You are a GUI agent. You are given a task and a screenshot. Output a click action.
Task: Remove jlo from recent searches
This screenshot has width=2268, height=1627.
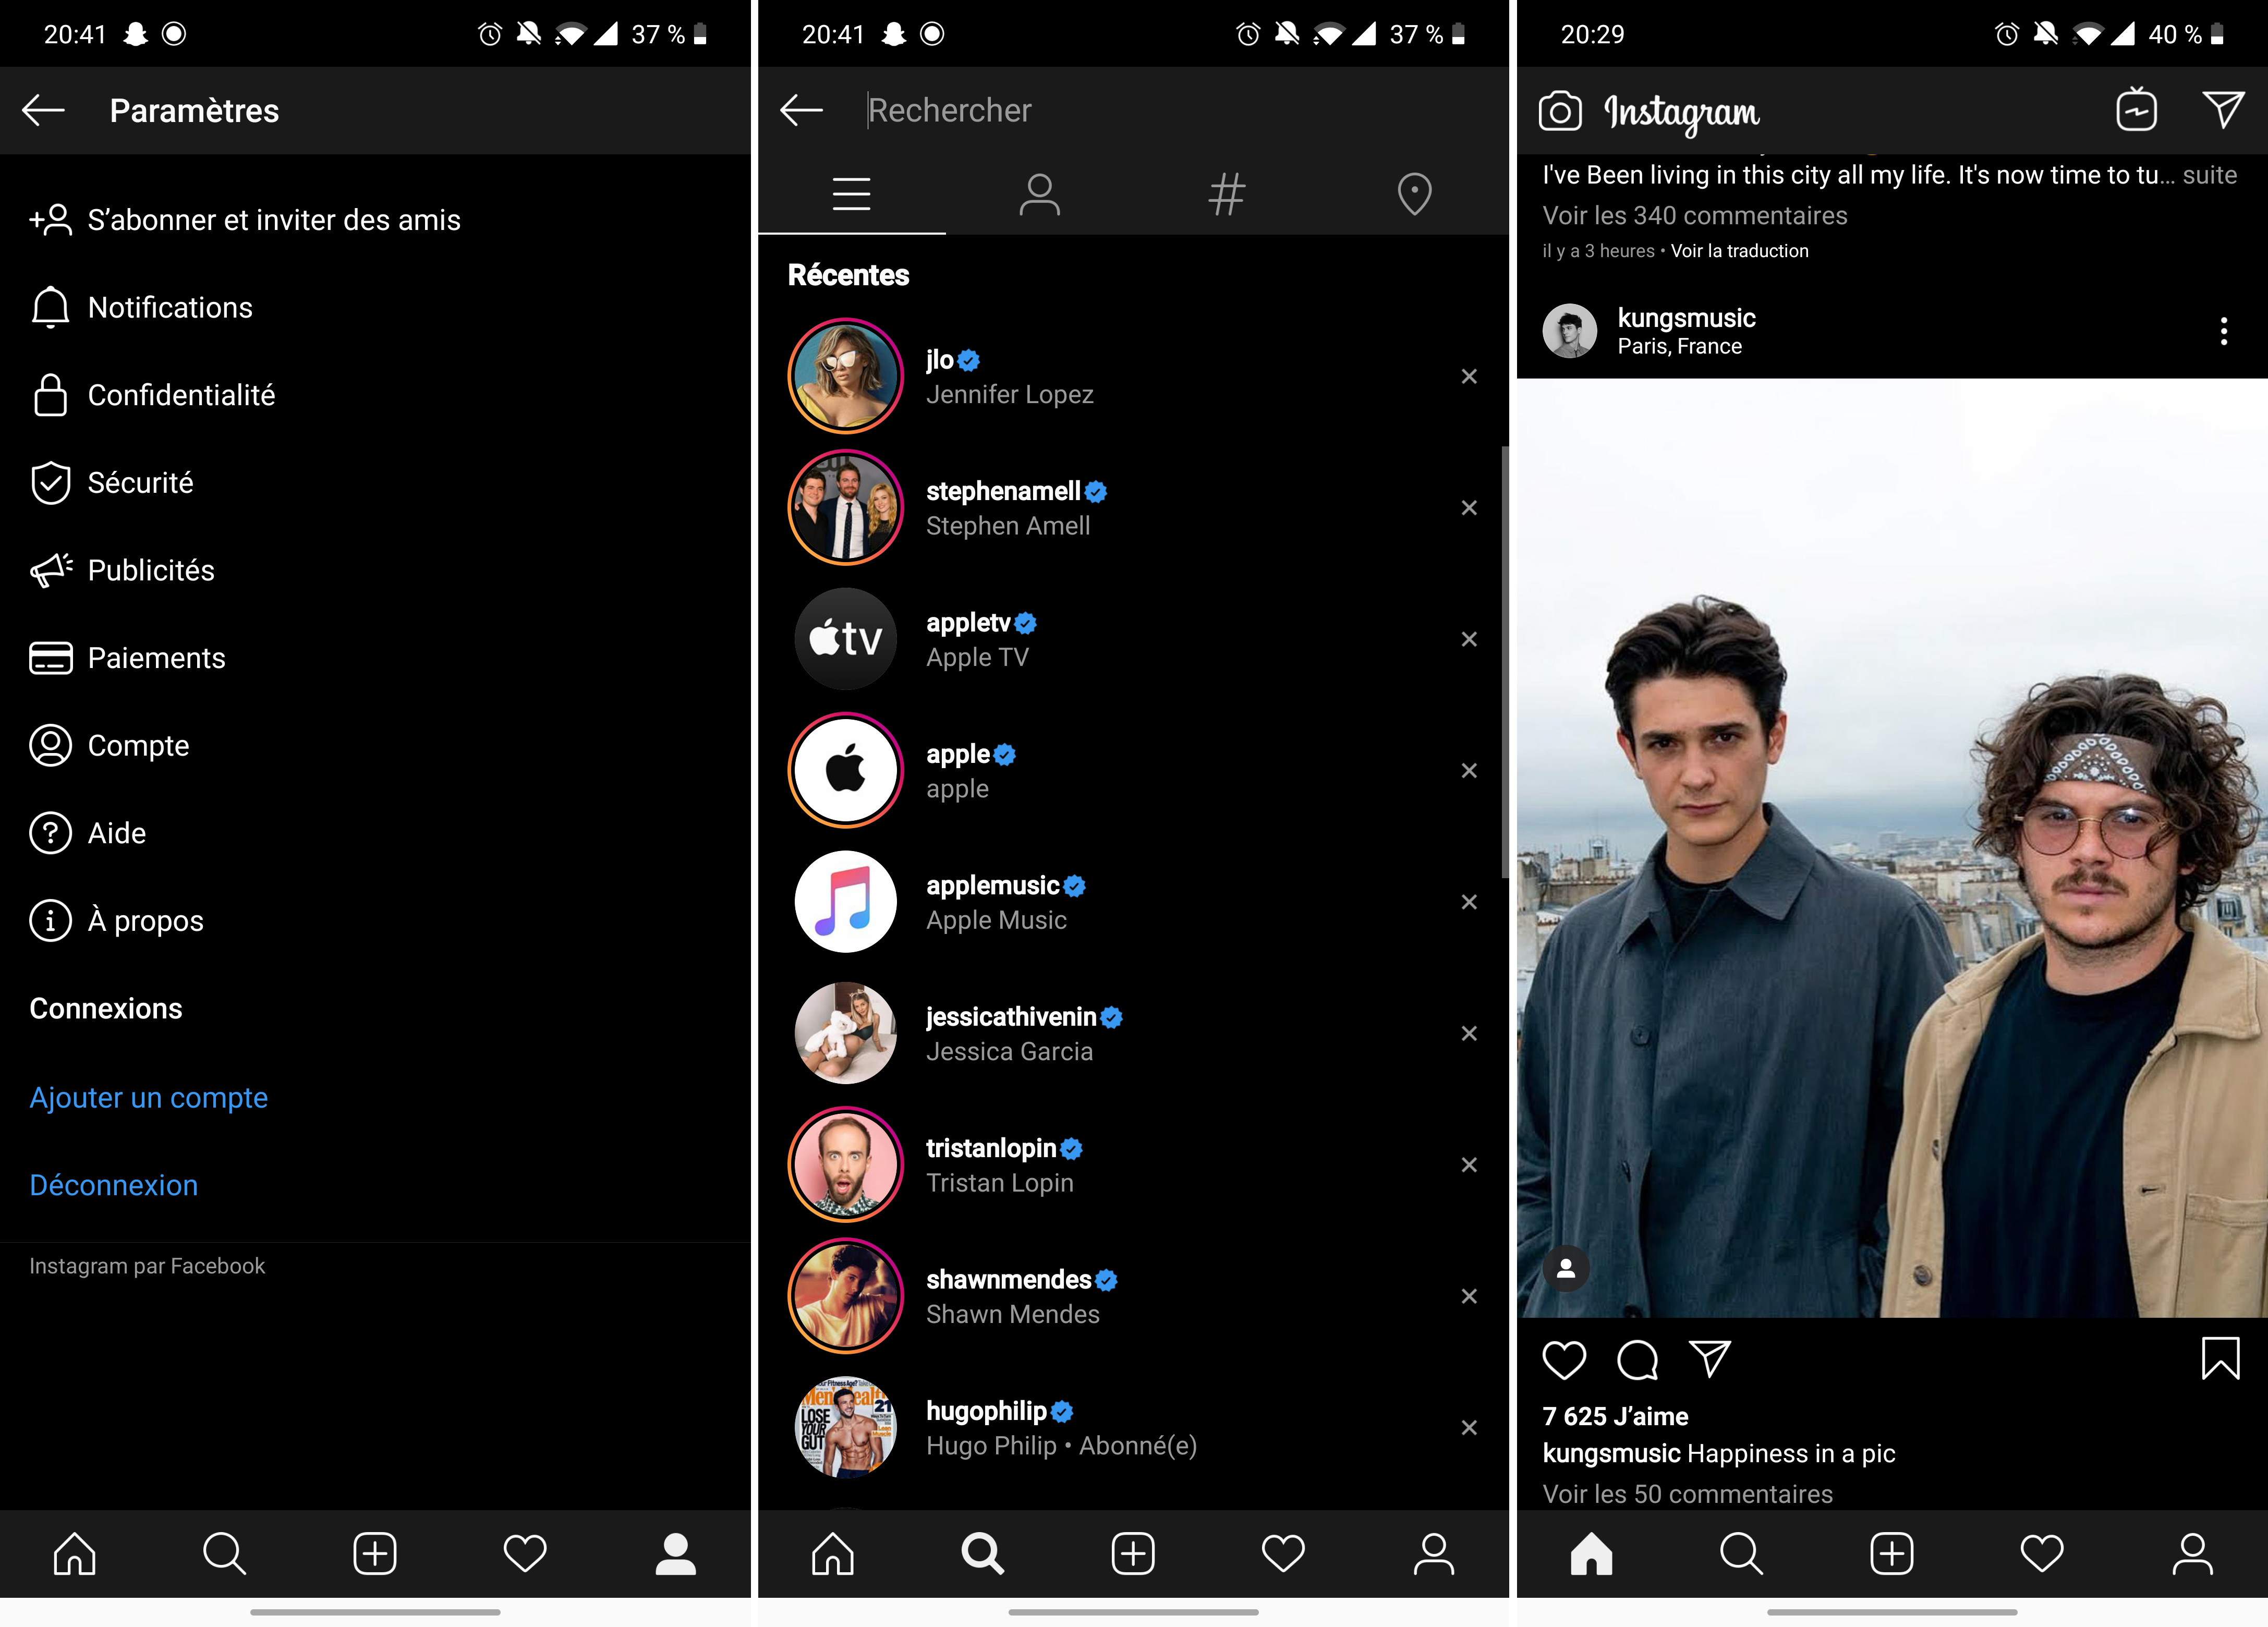pyautogui.click(x=1469, y=376)
